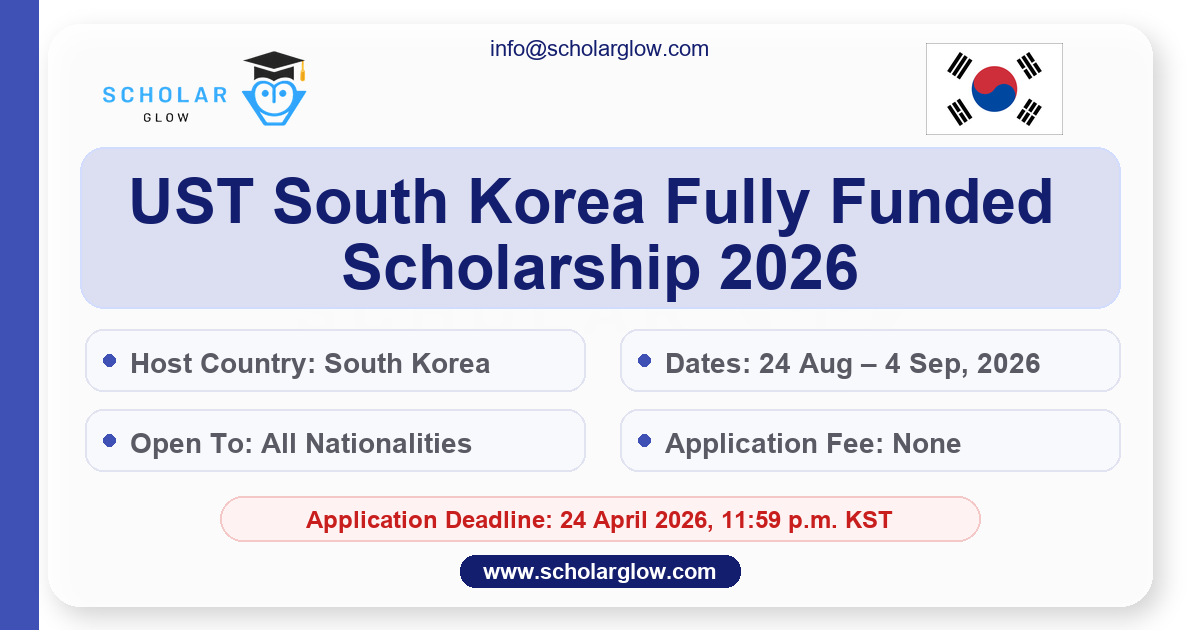This screenshot has height=630, width=1200.
Task: Select the Host Country: South Korea box
Action: [x=335, y=361]
